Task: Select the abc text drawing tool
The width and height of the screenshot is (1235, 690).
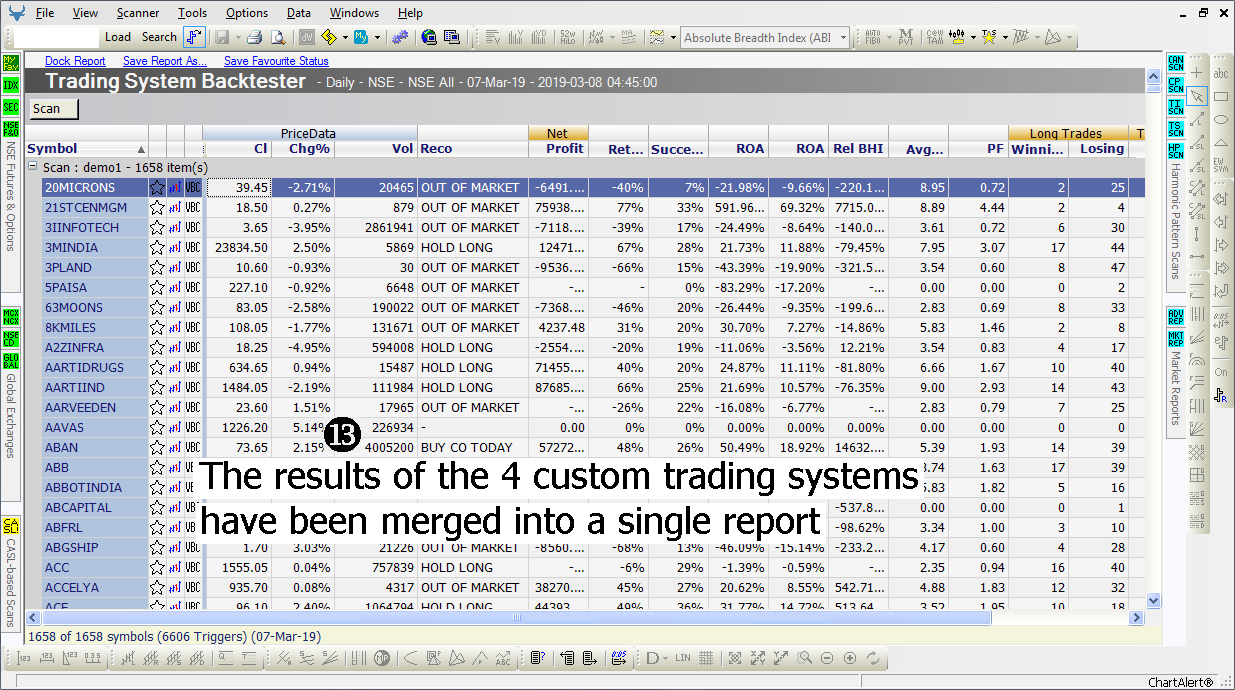Action: pos(1221,73)
